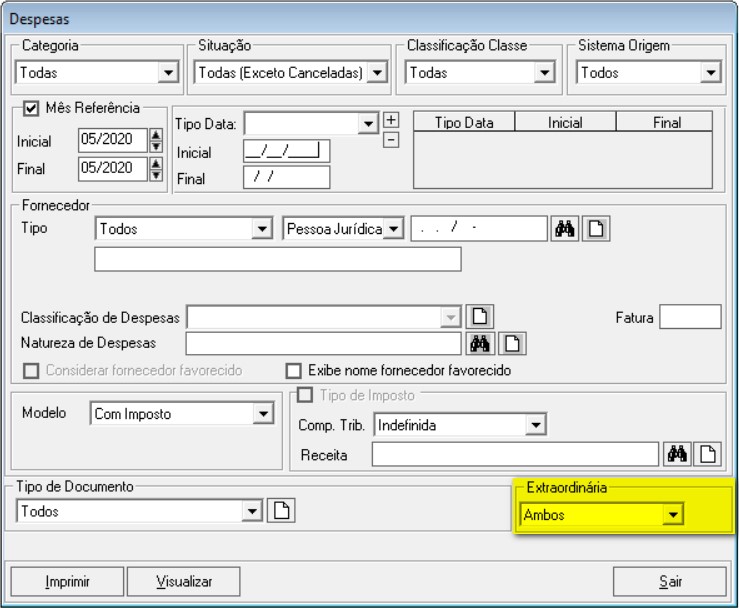Enable the Tipo de Imposto checkbox
Viewport: 739px width, 608px height.
(x=305, y=395)
